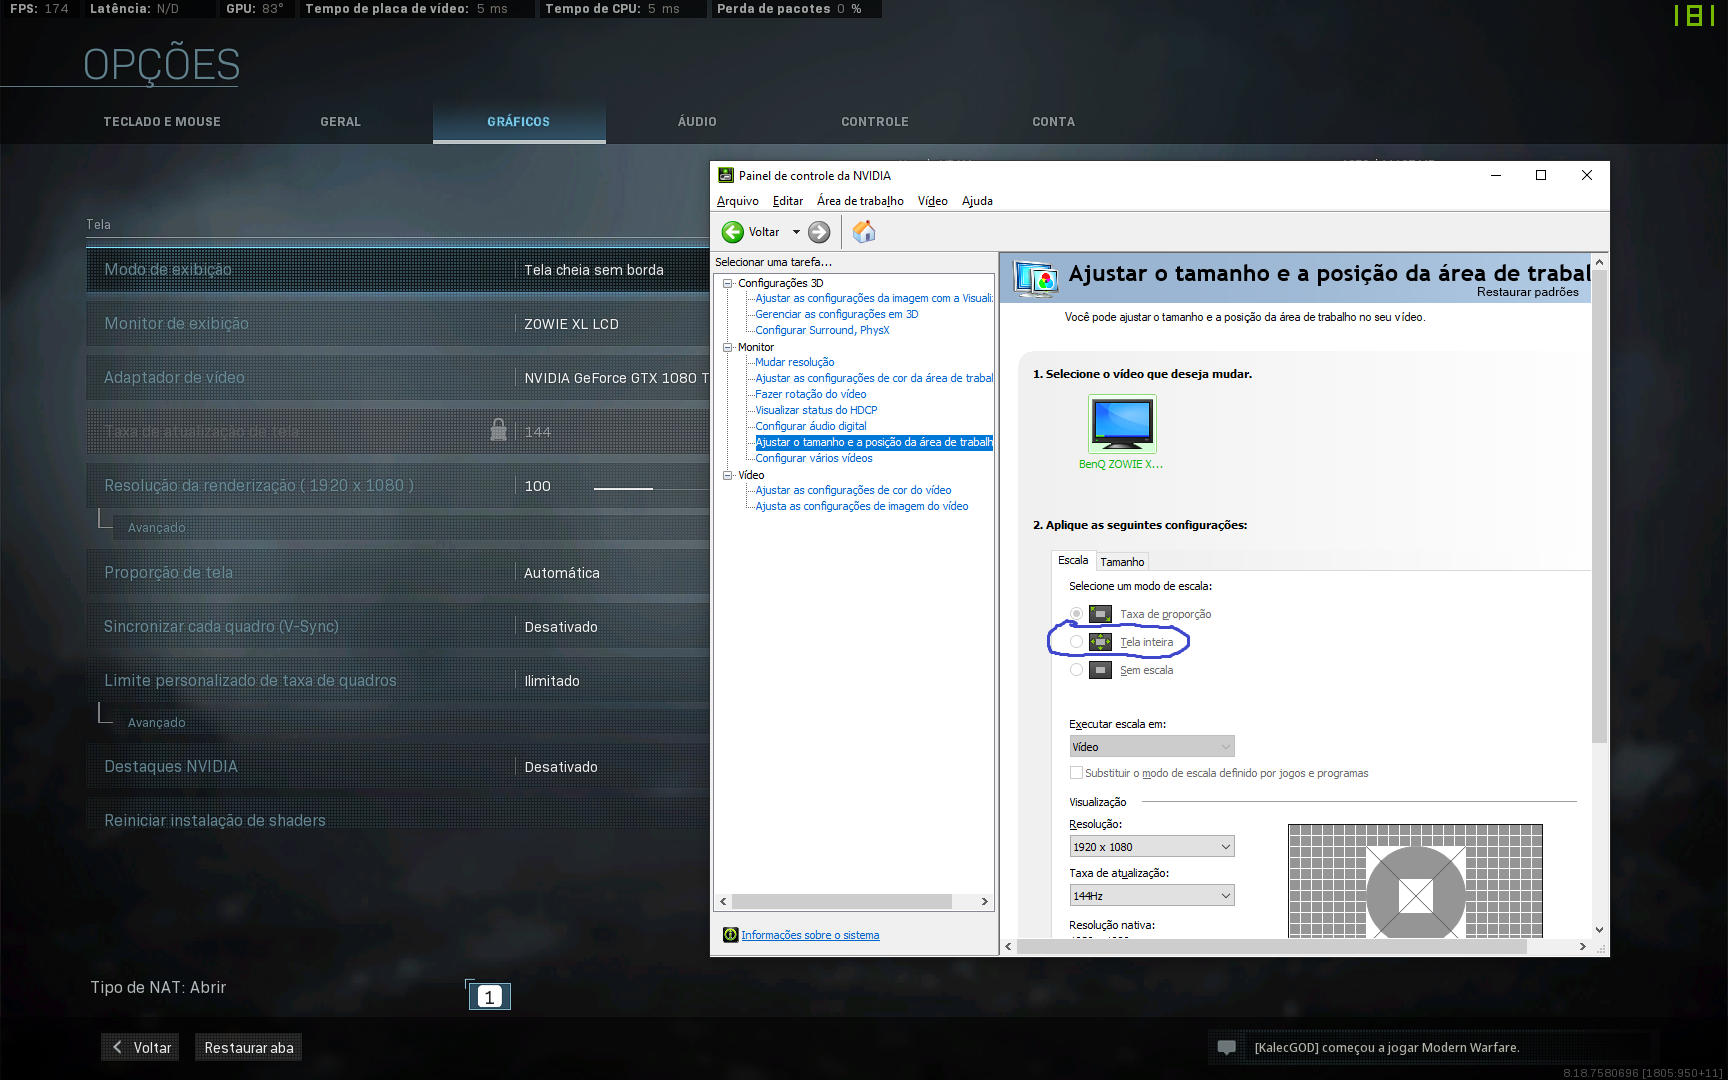
Task: Click the NVIDIA control panel title icon
Action: pyautogui.click(x=726, y=175)
